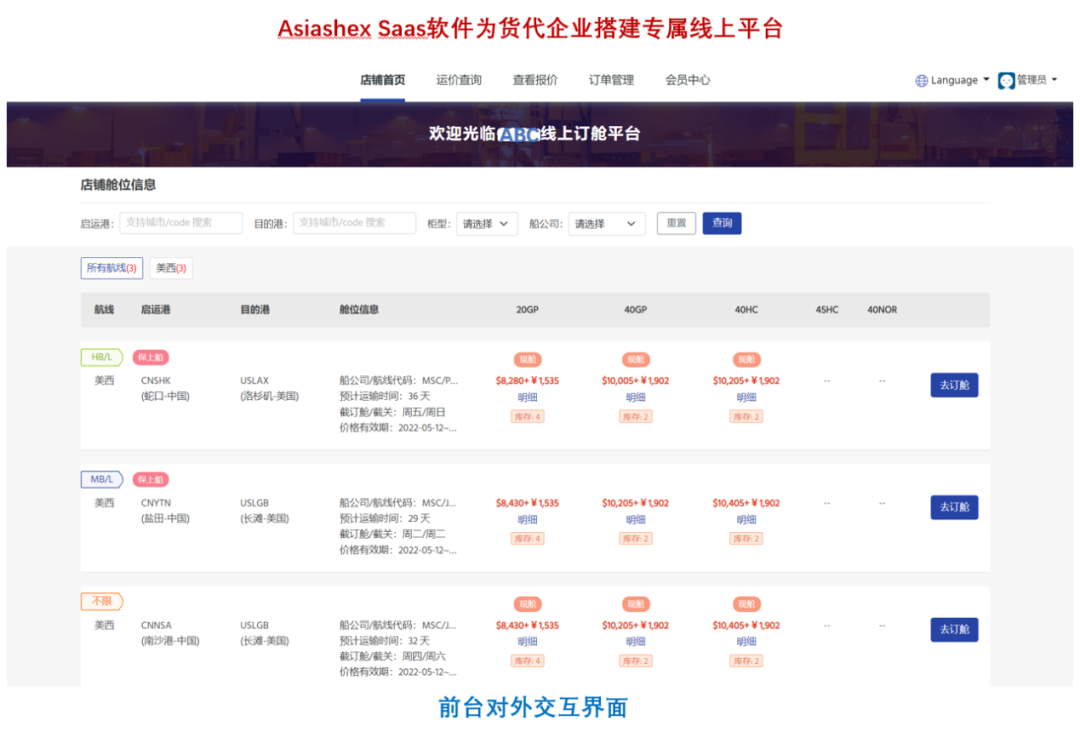Click the 保上船 badge on the CNSHK route
Image resolution: width=1080 pixels, height=732 pixels.
[x=150, y=357]
